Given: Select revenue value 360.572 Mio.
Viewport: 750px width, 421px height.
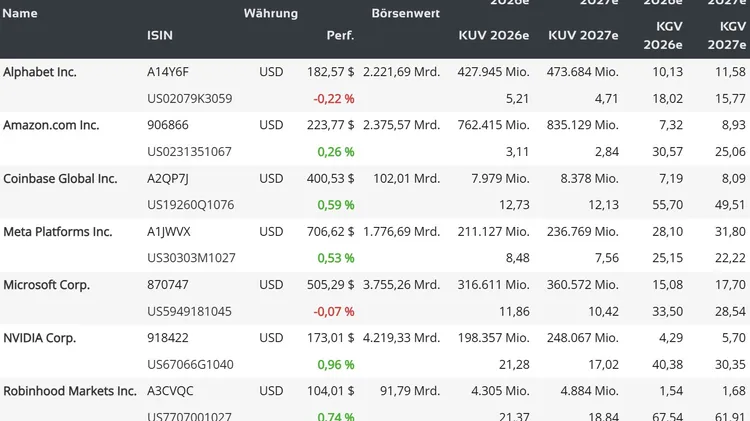Looking at the screenshot, I should click(583, 285).
